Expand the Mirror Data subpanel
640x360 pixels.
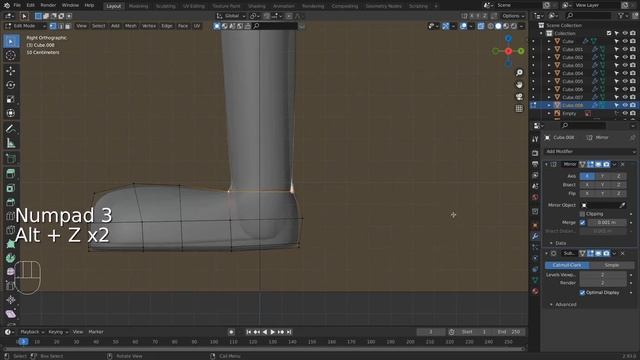(x=551, y=243)
